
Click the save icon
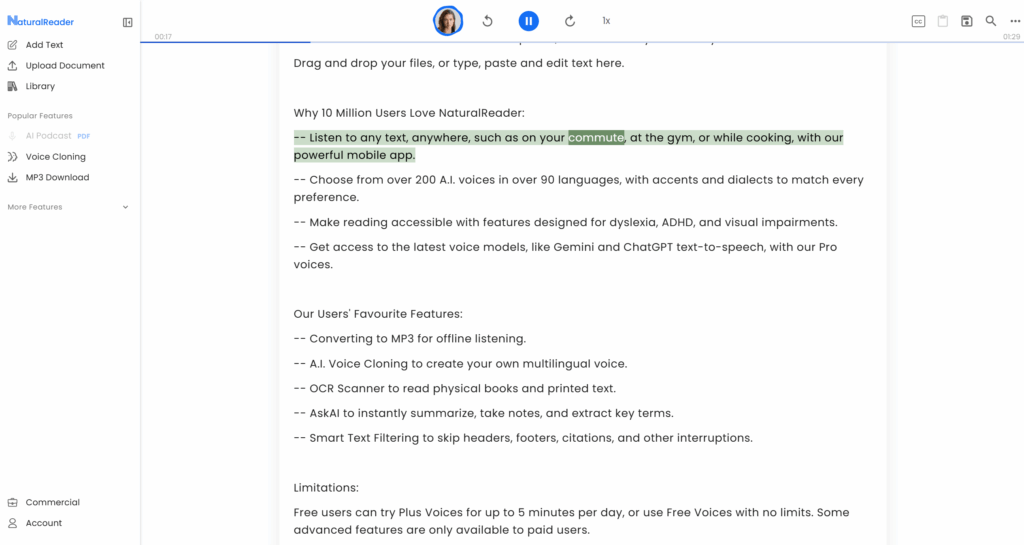[967, 21]
